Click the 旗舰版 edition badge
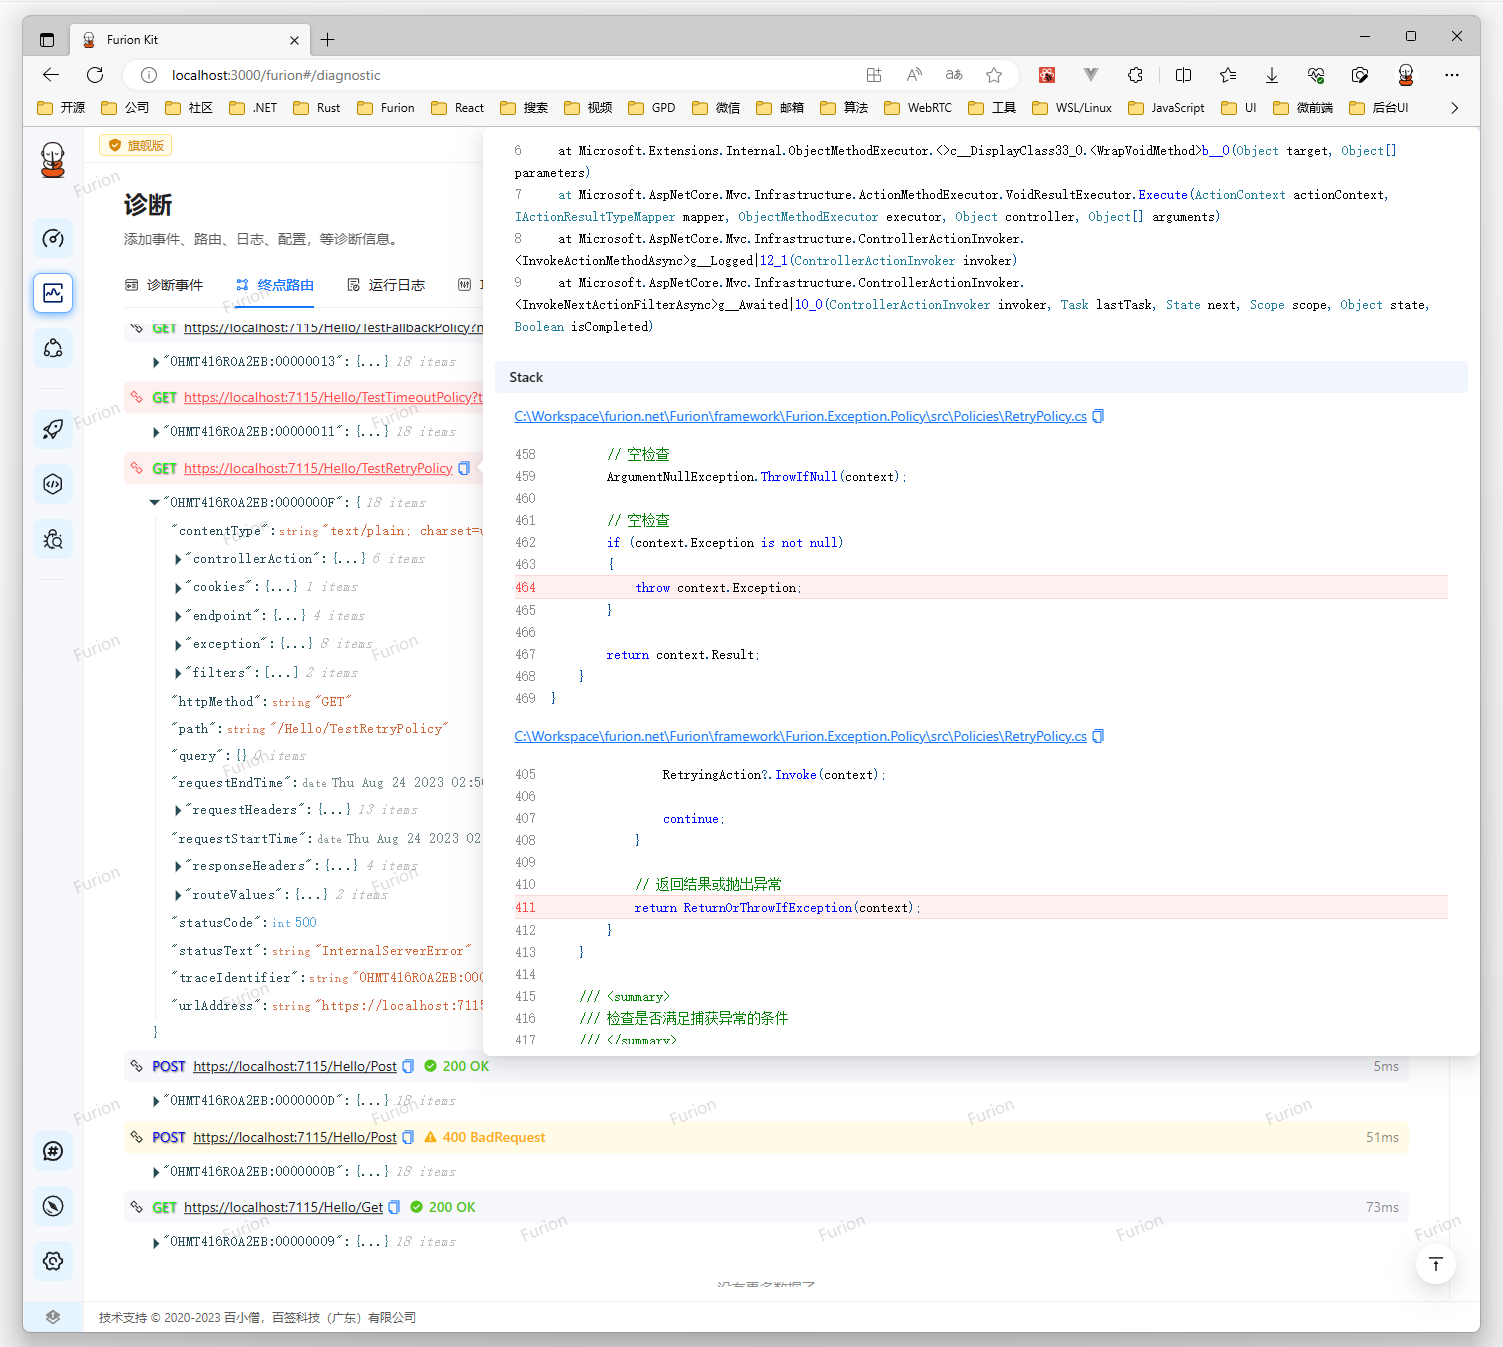This screenshot has height=1347, width=1503. click(x=136, y=145)
